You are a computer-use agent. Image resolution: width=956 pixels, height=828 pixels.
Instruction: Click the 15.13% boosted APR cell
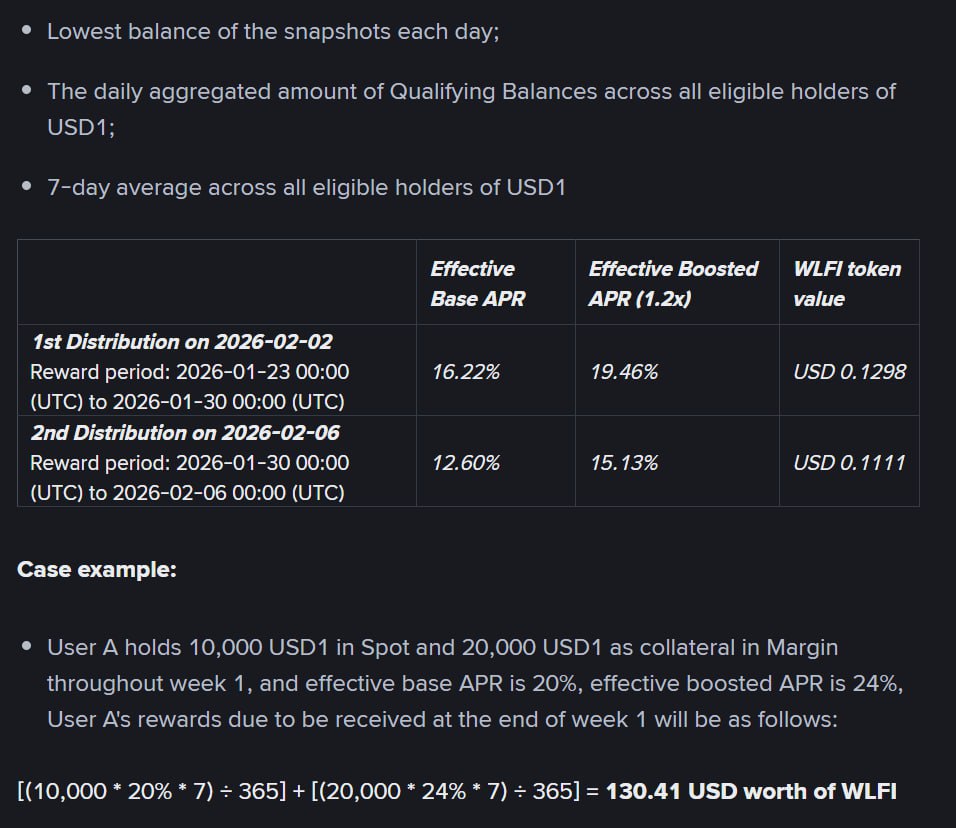click(x=624, y=463)
